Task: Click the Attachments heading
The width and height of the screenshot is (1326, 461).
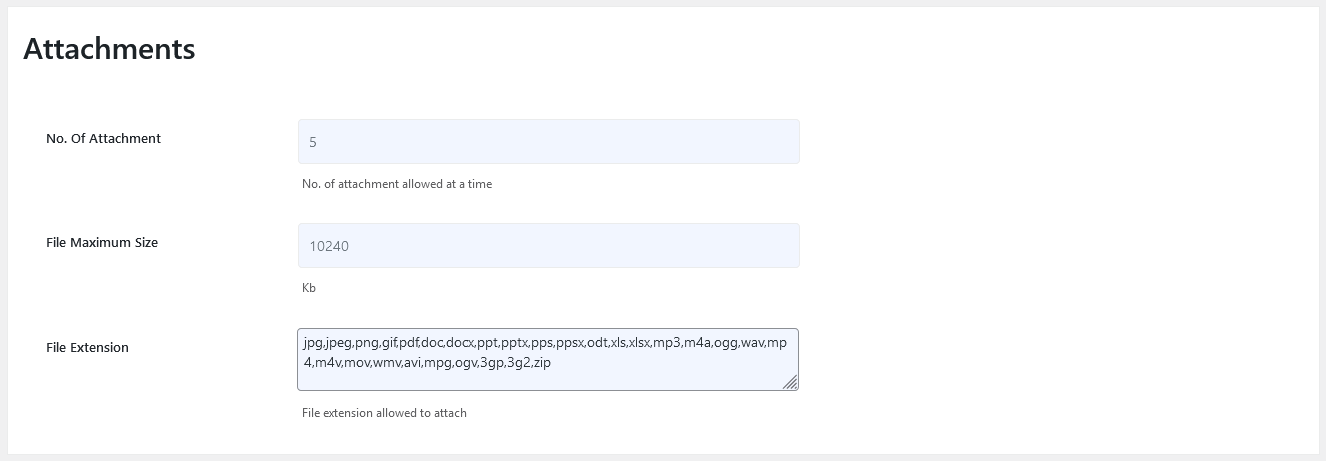Action: click(x=109, y=49)
